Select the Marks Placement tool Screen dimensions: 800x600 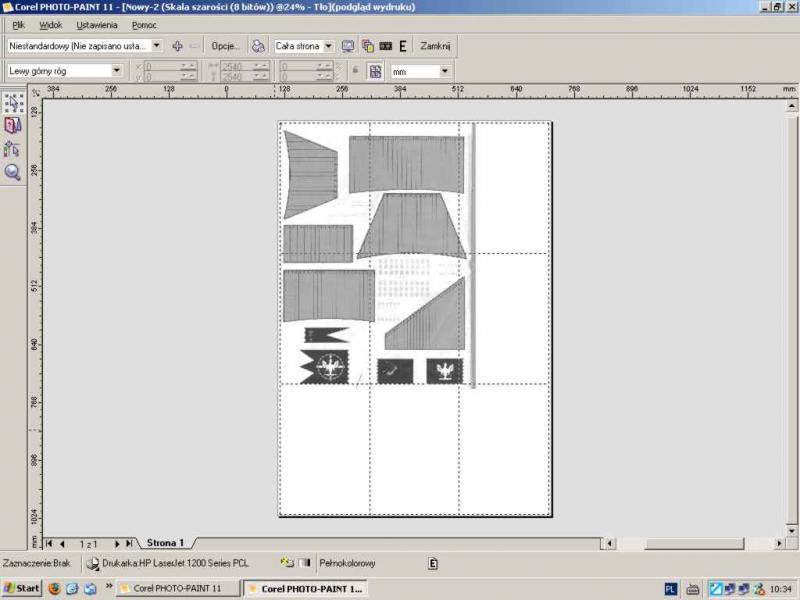tap(14, 149)
